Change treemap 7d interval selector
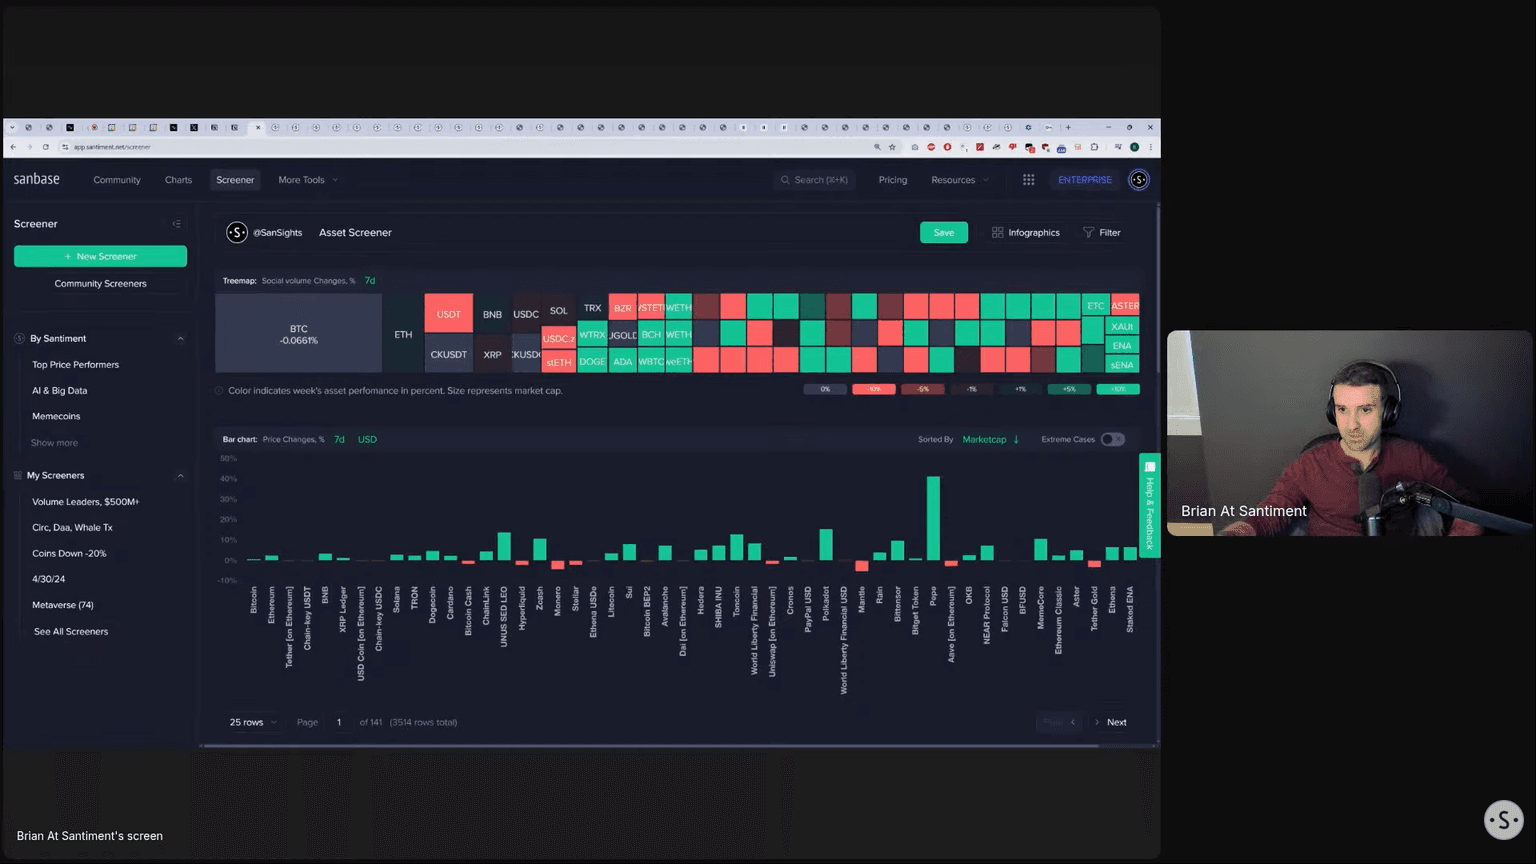The width and height of the screenshot is (1536, 864). (x=370, y=281)
